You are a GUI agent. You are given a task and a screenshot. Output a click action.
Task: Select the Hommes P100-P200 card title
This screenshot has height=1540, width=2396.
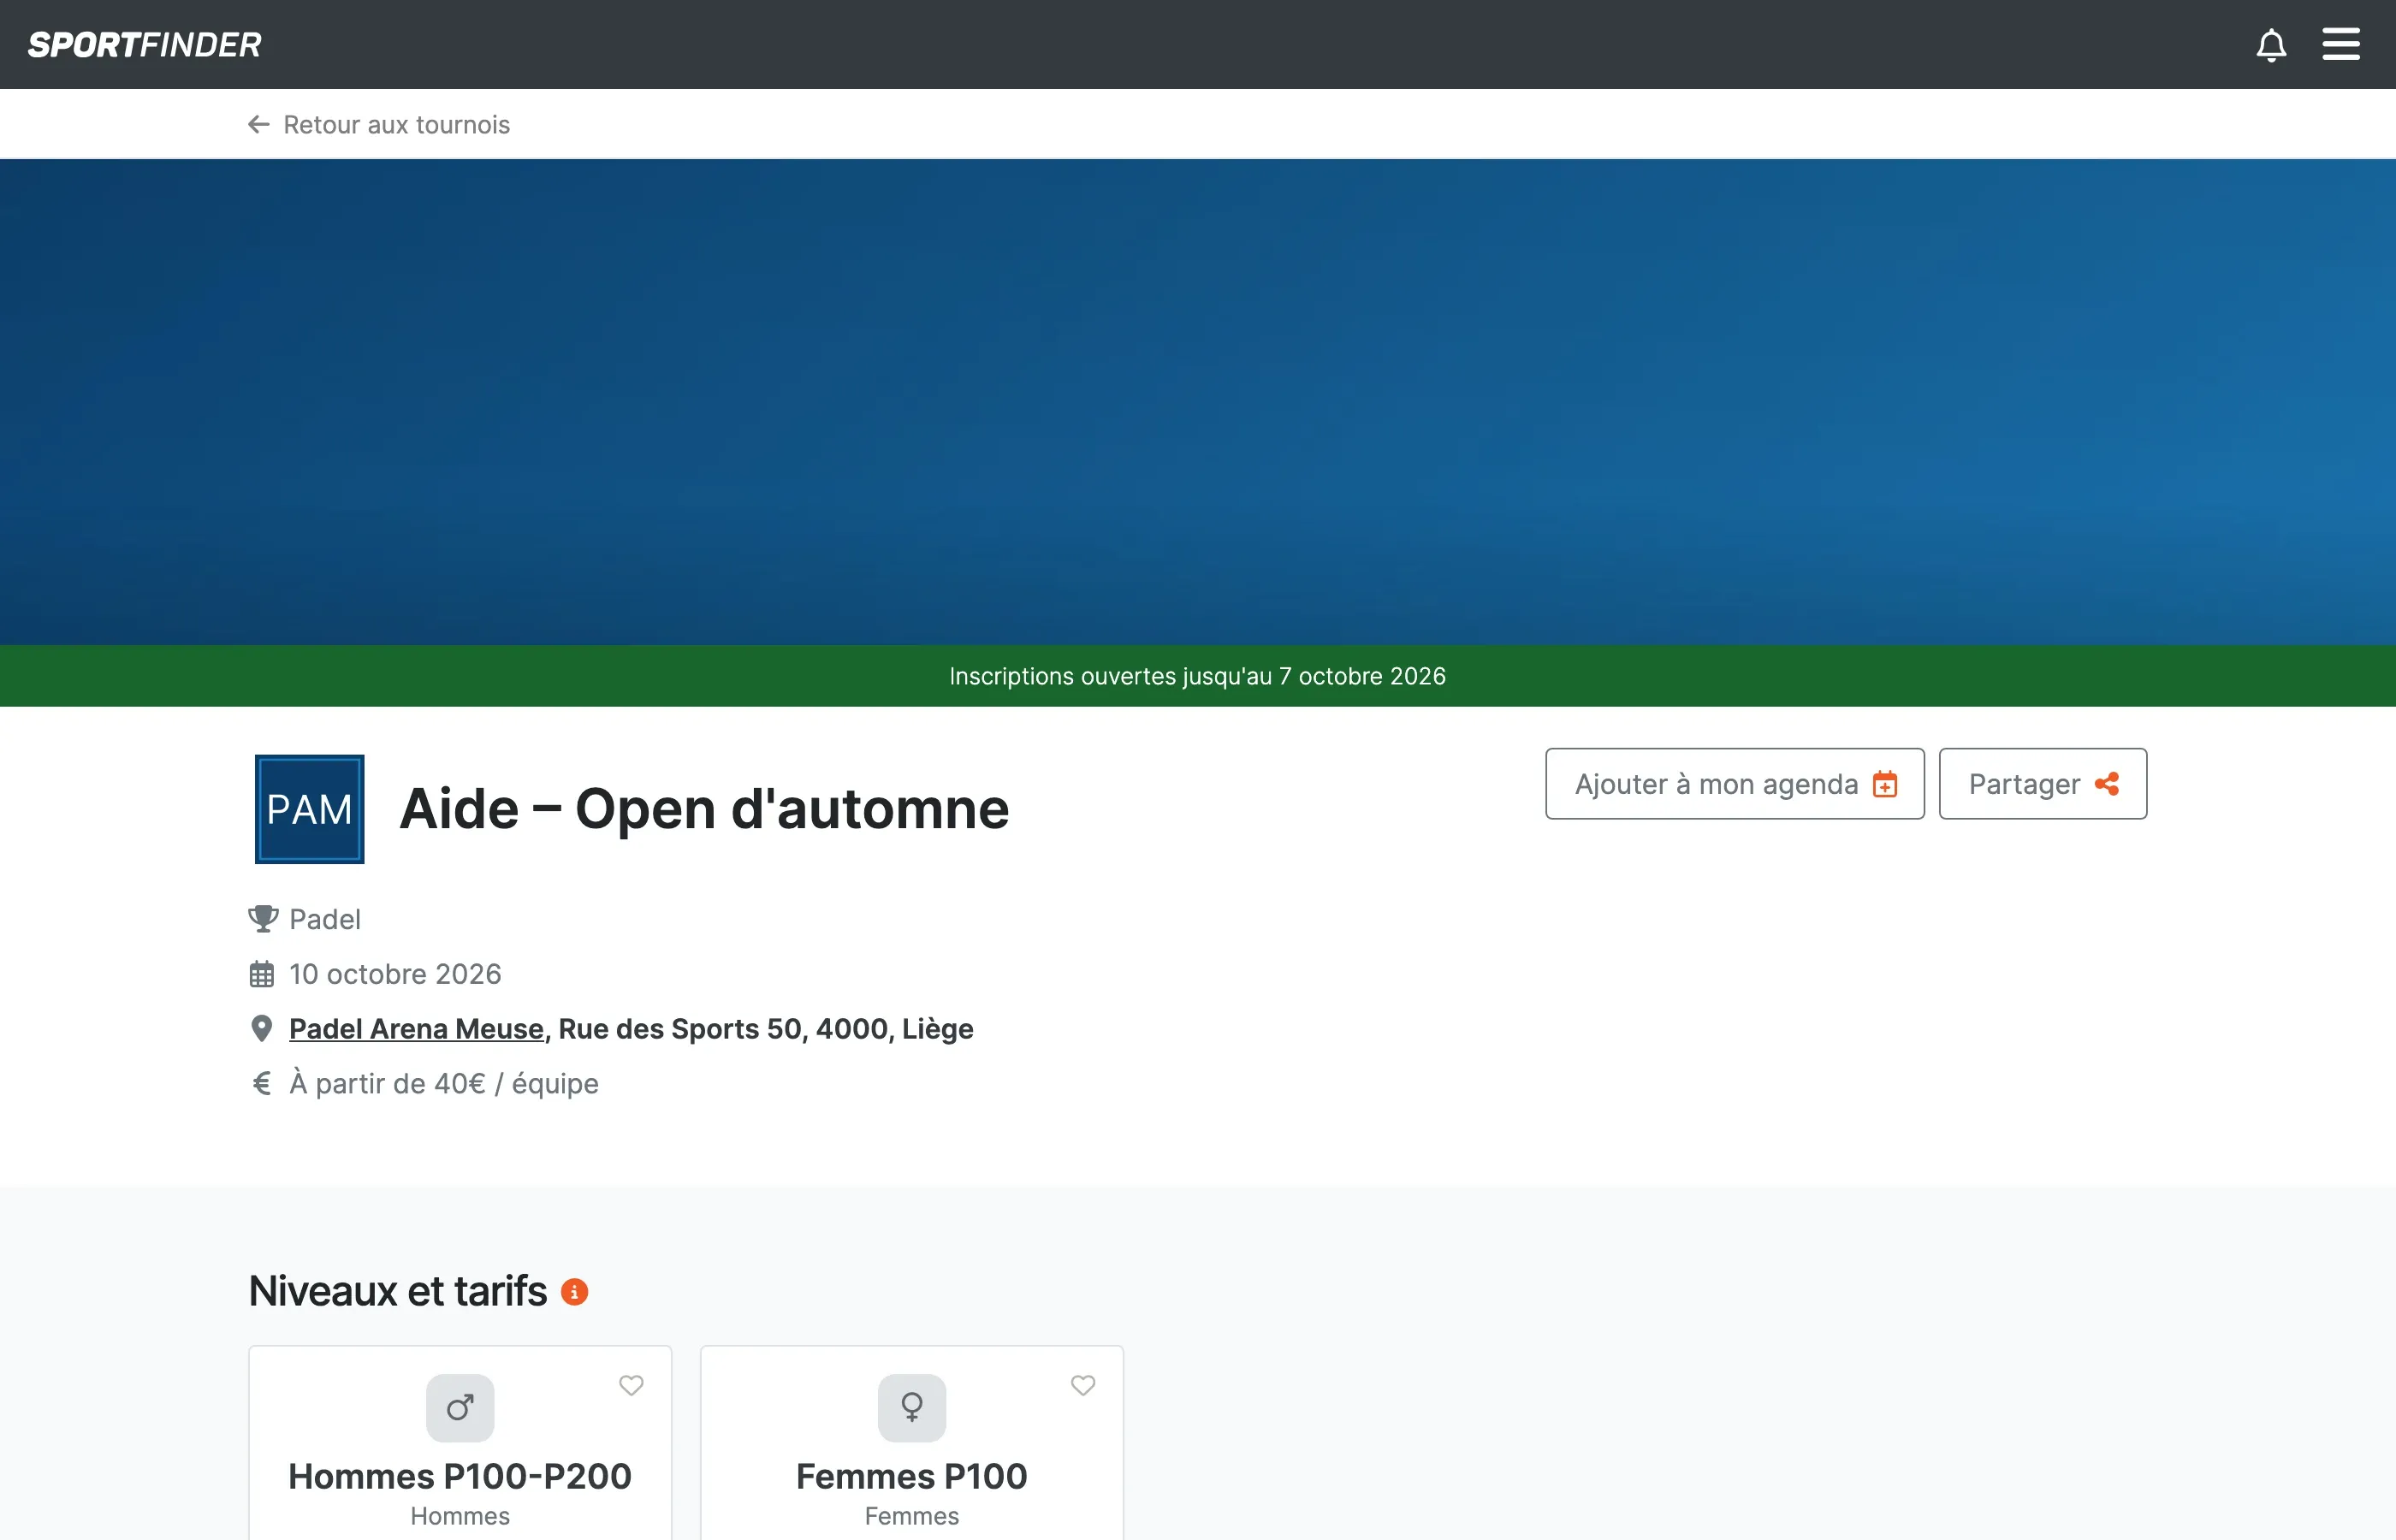pos(460,1476)
